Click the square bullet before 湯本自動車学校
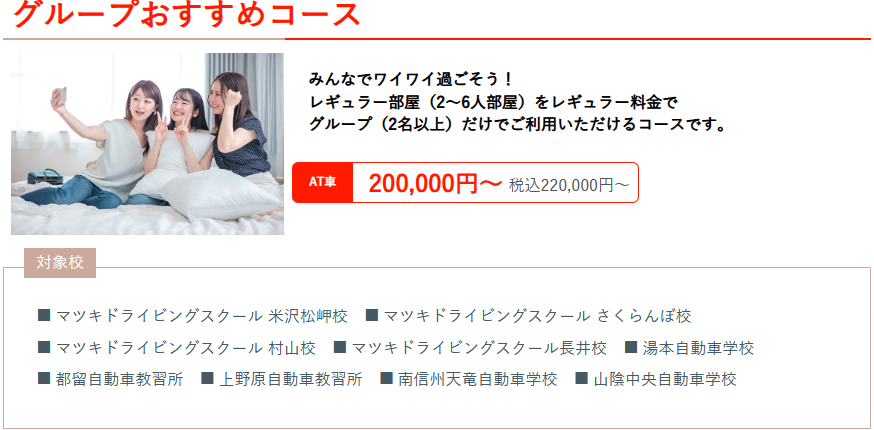 coord(631,347)
